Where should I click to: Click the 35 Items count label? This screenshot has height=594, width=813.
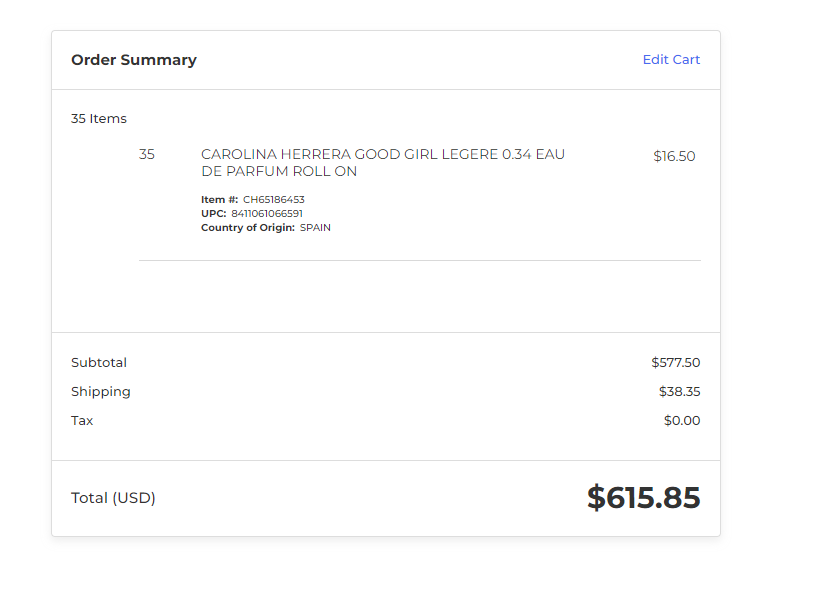tap(99, 119)
